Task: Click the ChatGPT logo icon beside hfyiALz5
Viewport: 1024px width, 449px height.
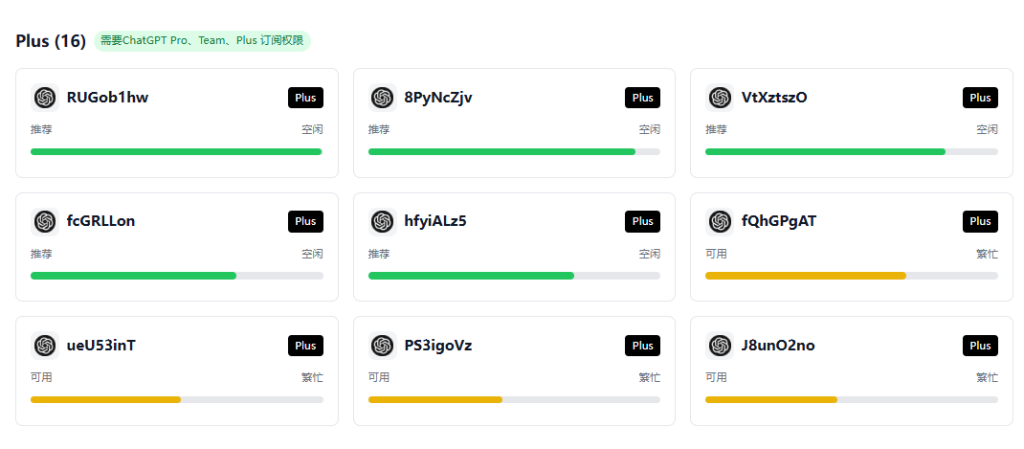Action: pyautogui.click(x=381, y=221)
